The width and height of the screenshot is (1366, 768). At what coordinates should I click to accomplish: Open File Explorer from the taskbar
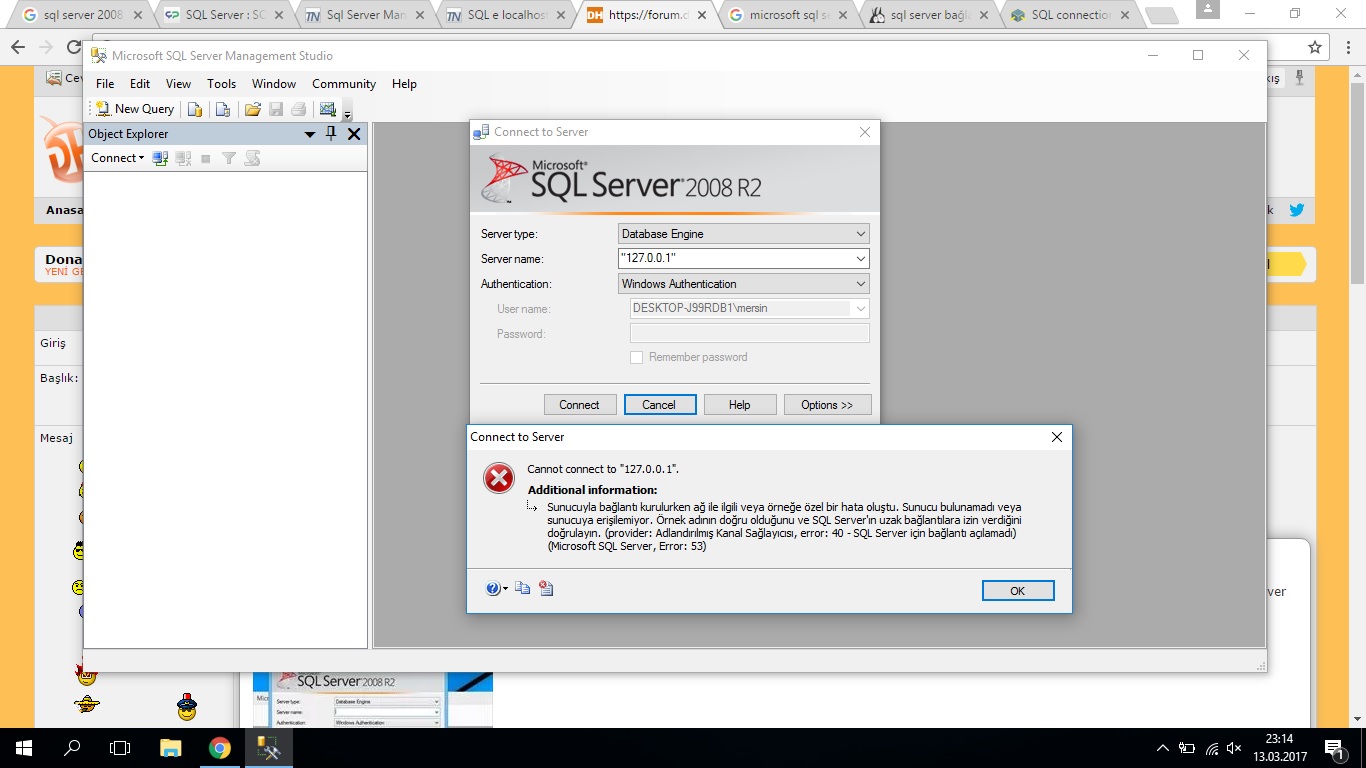click(x=171, y=748)
